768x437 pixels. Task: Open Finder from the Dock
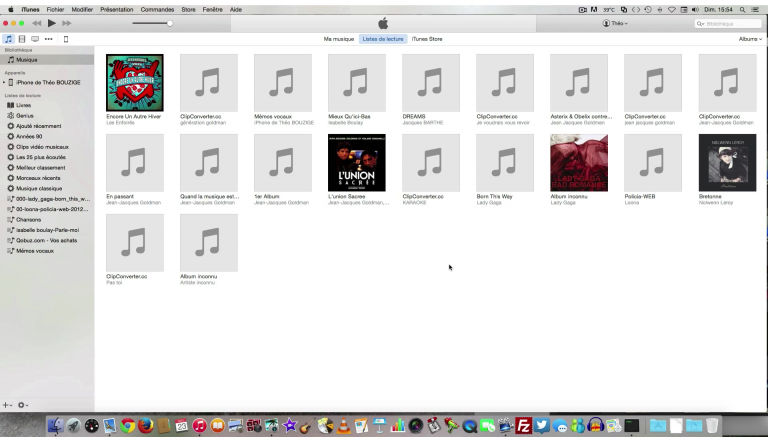(55, 425)
